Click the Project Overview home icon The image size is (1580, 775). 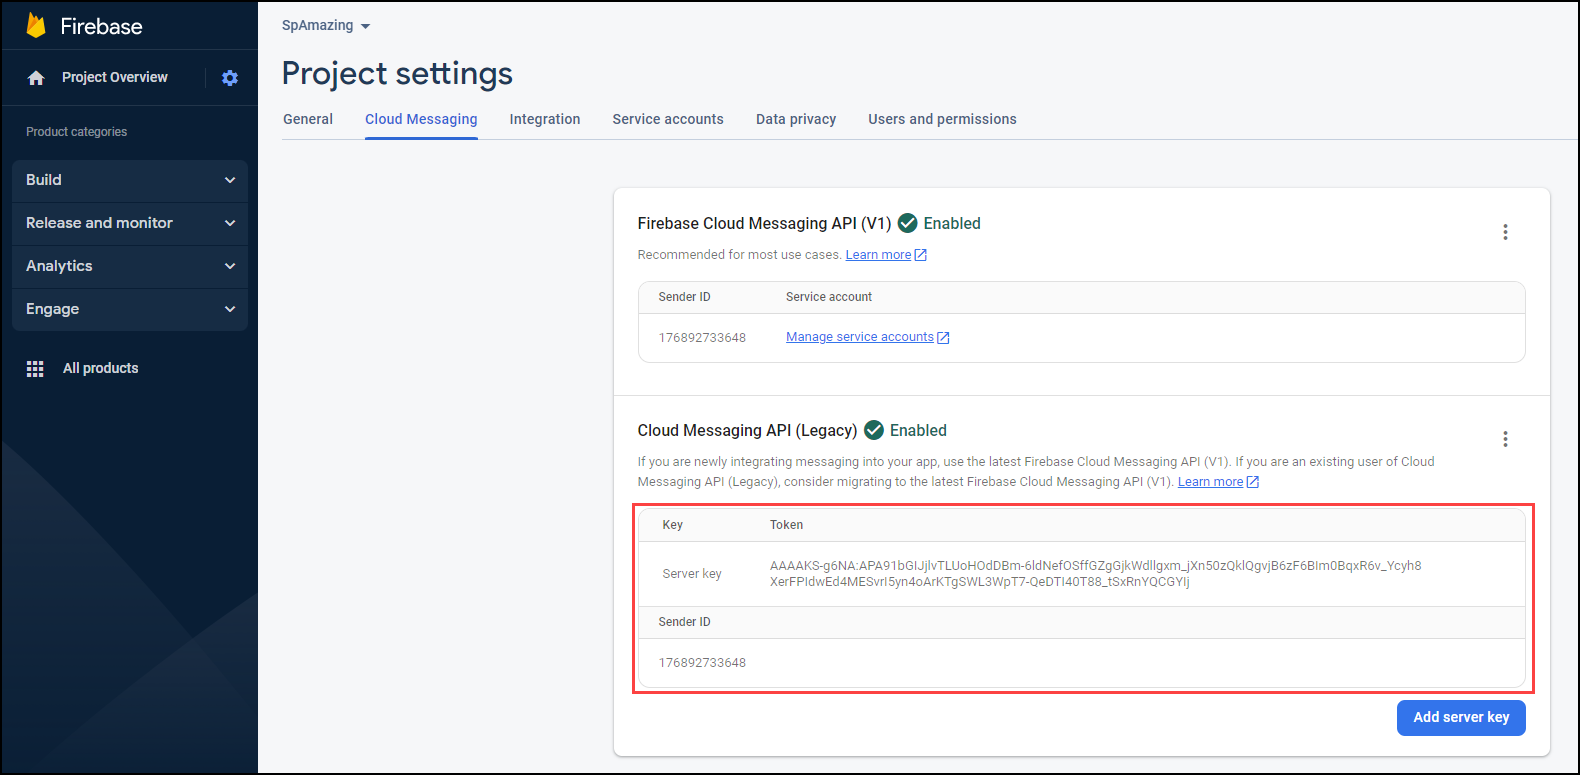36,78
